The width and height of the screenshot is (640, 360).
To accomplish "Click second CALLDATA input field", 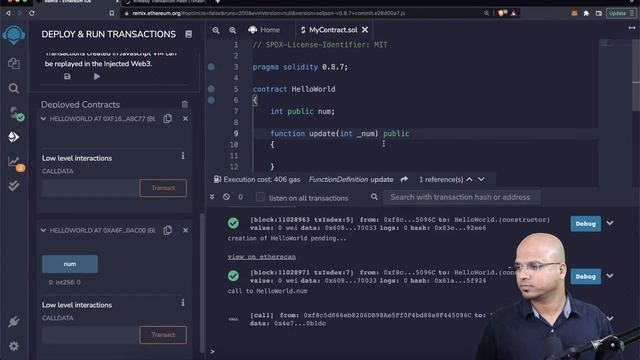I will [x=90, y=335].
